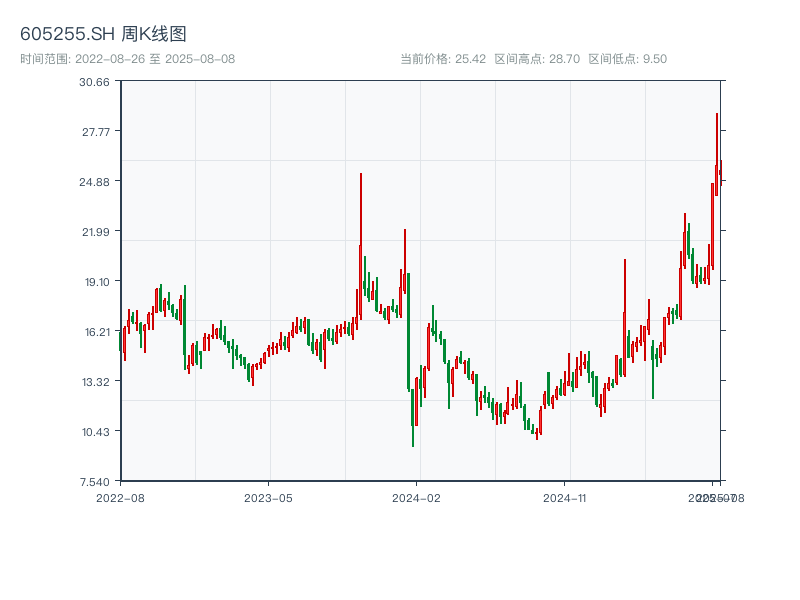The width and height of the screenshot is (800, 600).
Task: Click y-axis label 10.43
Action: pyautogui.click(x=96, y=432)
